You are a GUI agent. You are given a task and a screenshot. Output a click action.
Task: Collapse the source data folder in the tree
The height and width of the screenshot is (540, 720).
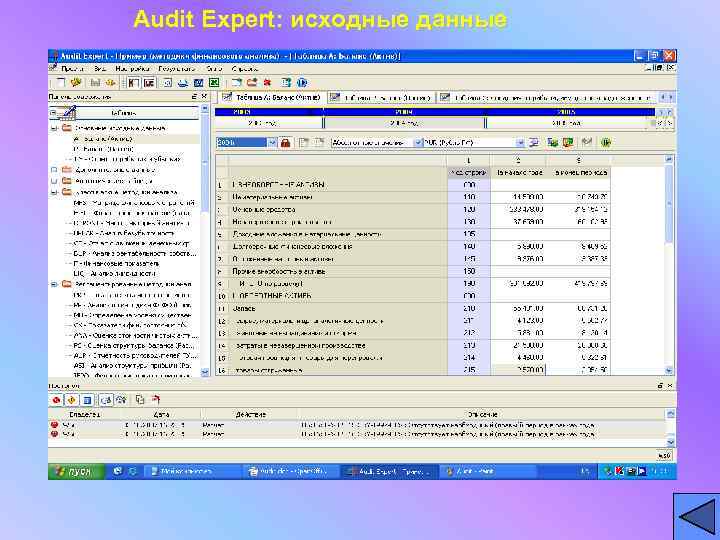[x=54, y=128]
